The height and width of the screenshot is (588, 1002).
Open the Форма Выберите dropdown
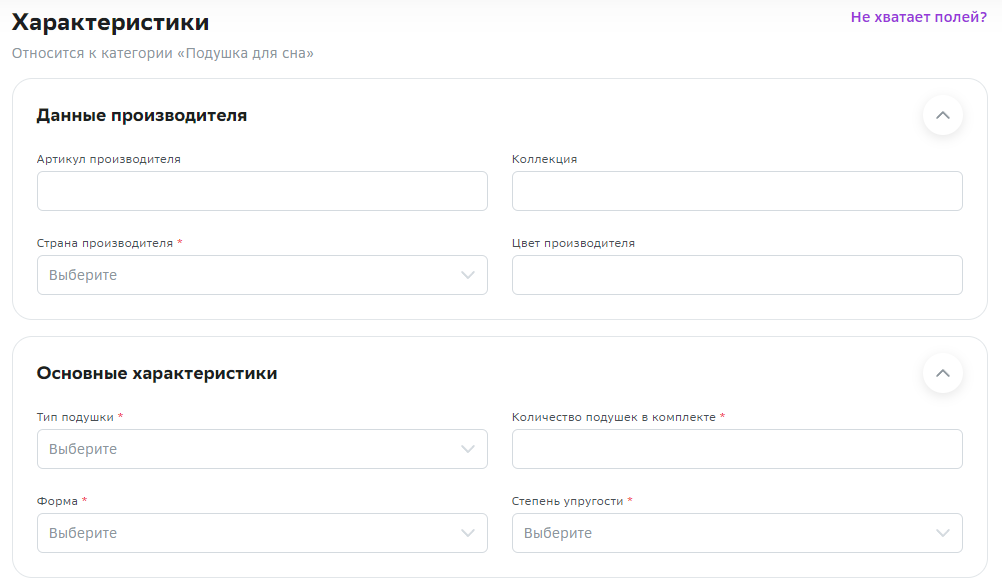pos(262,533)
